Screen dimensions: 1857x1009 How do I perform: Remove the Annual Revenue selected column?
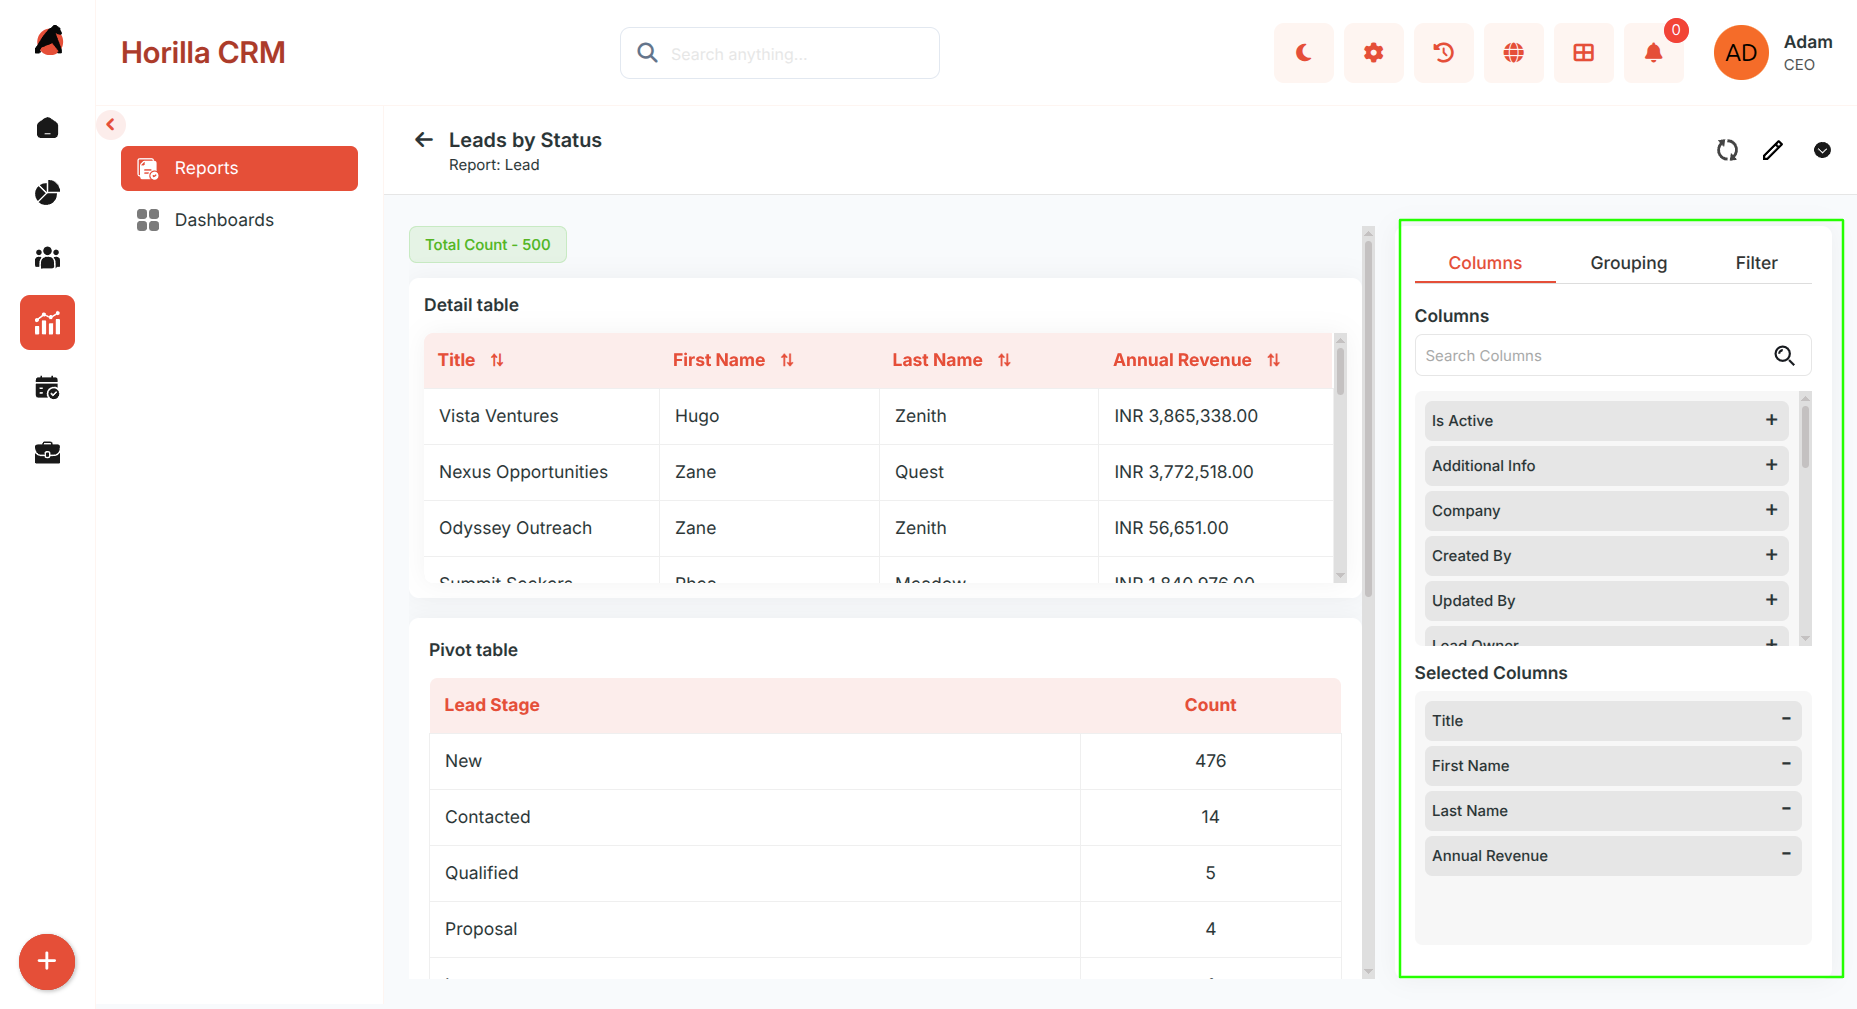tap(1786, 854)
